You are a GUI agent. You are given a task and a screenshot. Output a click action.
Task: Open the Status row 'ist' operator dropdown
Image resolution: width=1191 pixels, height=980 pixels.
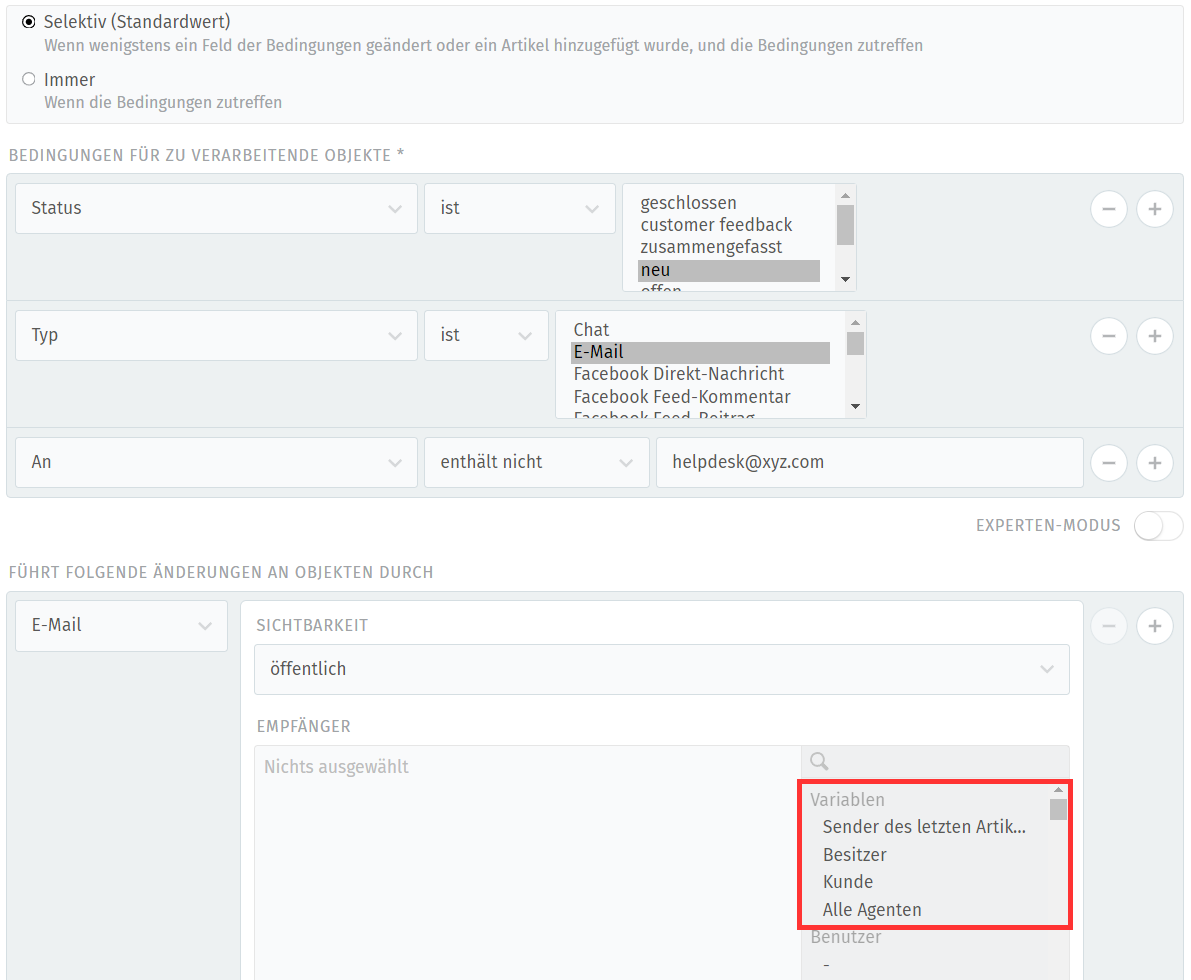pyautogui.click(x=520, y=208)
